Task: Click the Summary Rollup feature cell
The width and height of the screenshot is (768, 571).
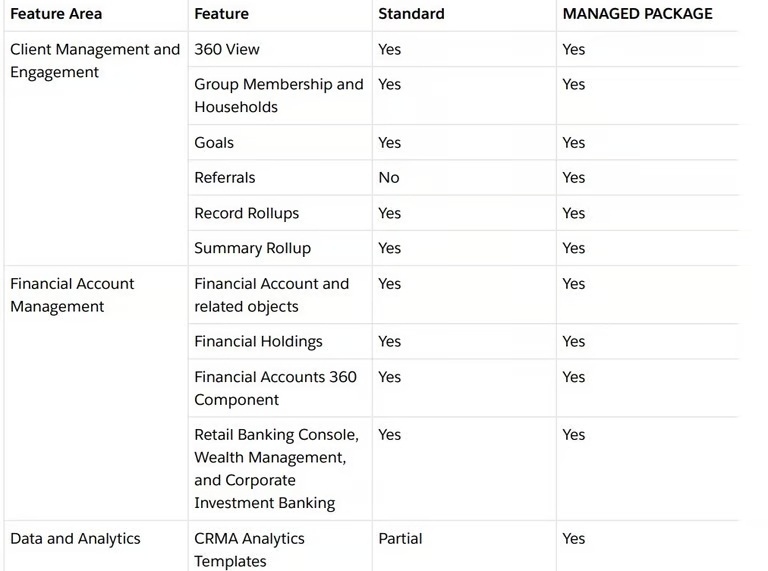Action: (x=252, y=248)
